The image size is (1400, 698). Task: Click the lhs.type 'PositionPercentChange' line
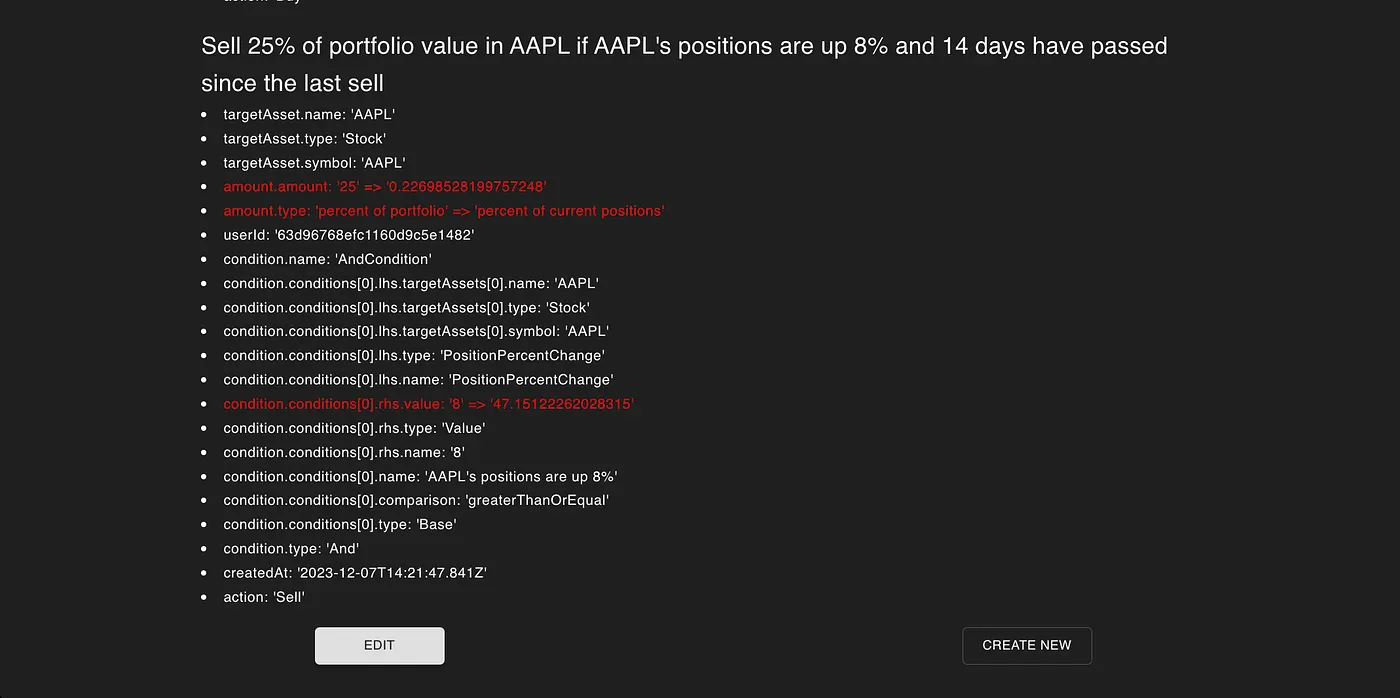pyautogui.click(x=414, y=356)
